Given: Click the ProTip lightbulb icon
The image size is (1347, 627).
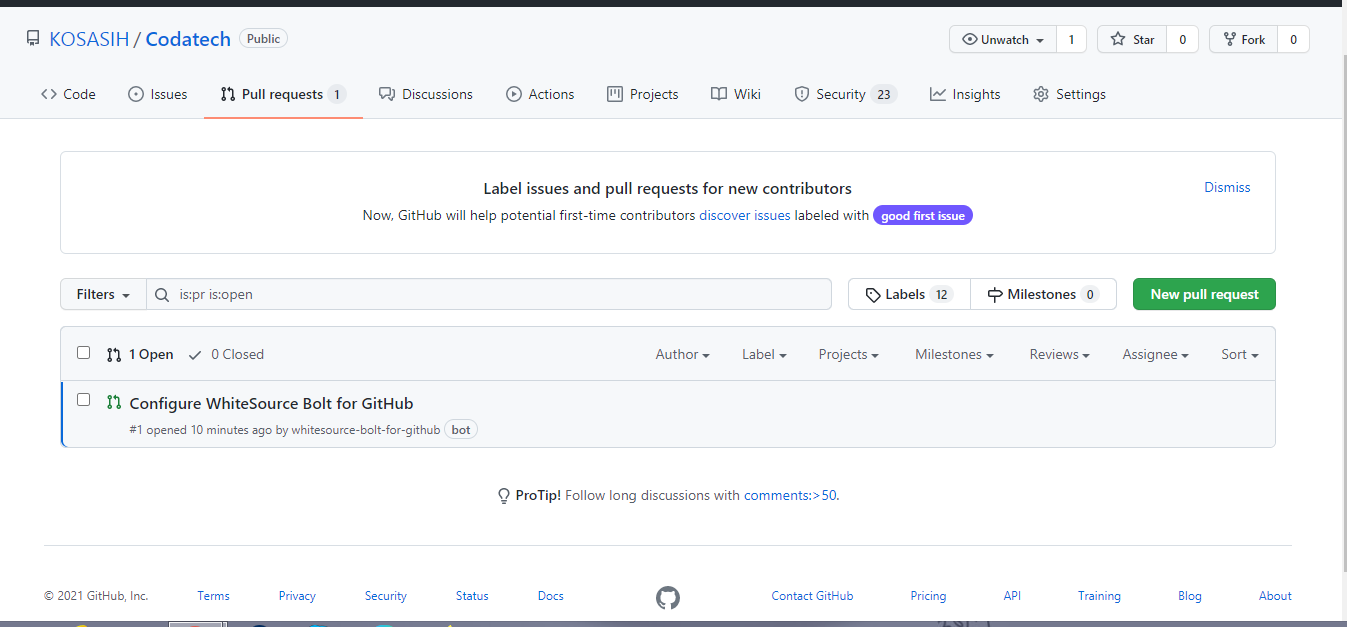Looking at the screenshot, I should pyautogui.click(x=504, y=495).
